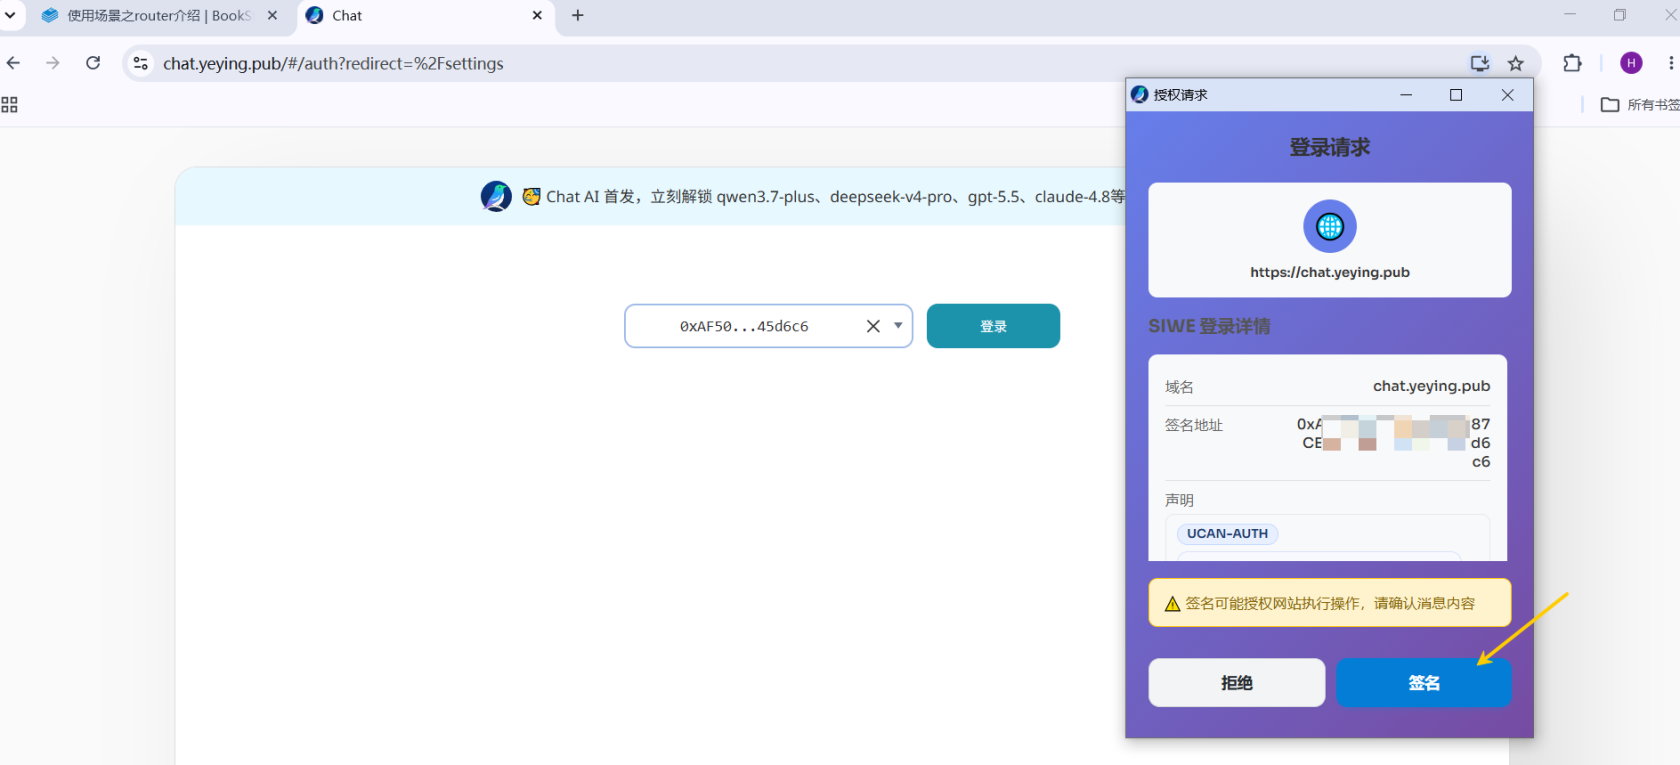Image resolution: width=1680 pixels, height=765 pixels.
Task: Clear the selected address 0xAF50...45d6c6
Action: click(x=873, y=326)
